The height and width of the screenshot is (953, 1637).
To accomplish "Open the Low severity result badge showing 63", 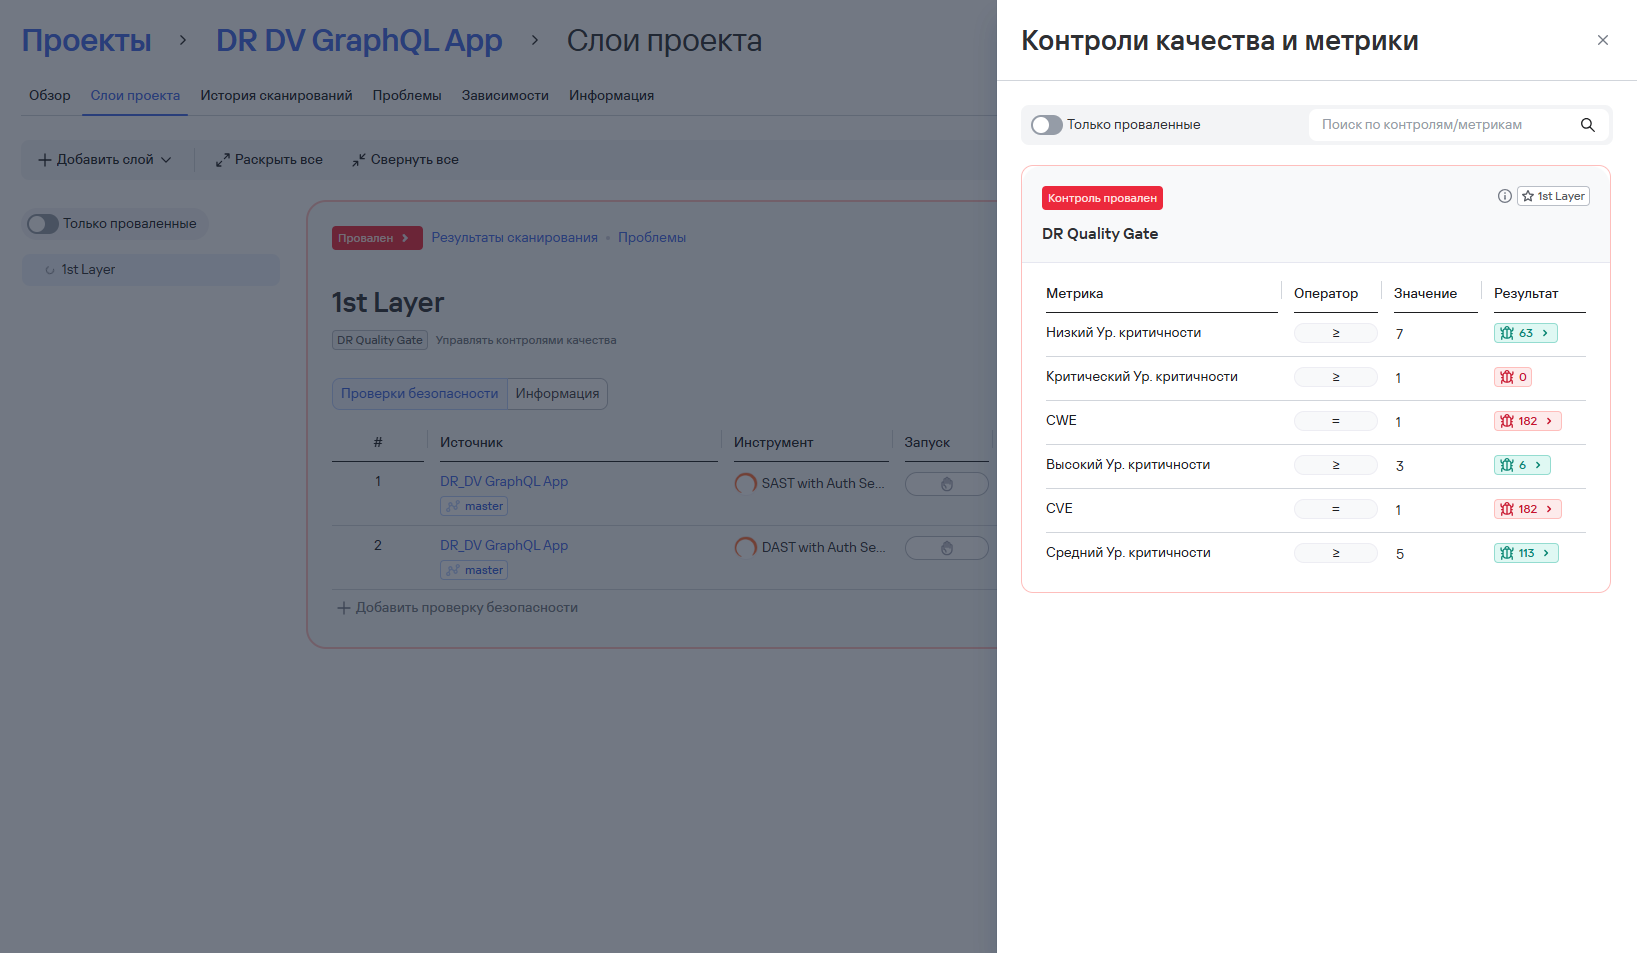I will 1525,333.
